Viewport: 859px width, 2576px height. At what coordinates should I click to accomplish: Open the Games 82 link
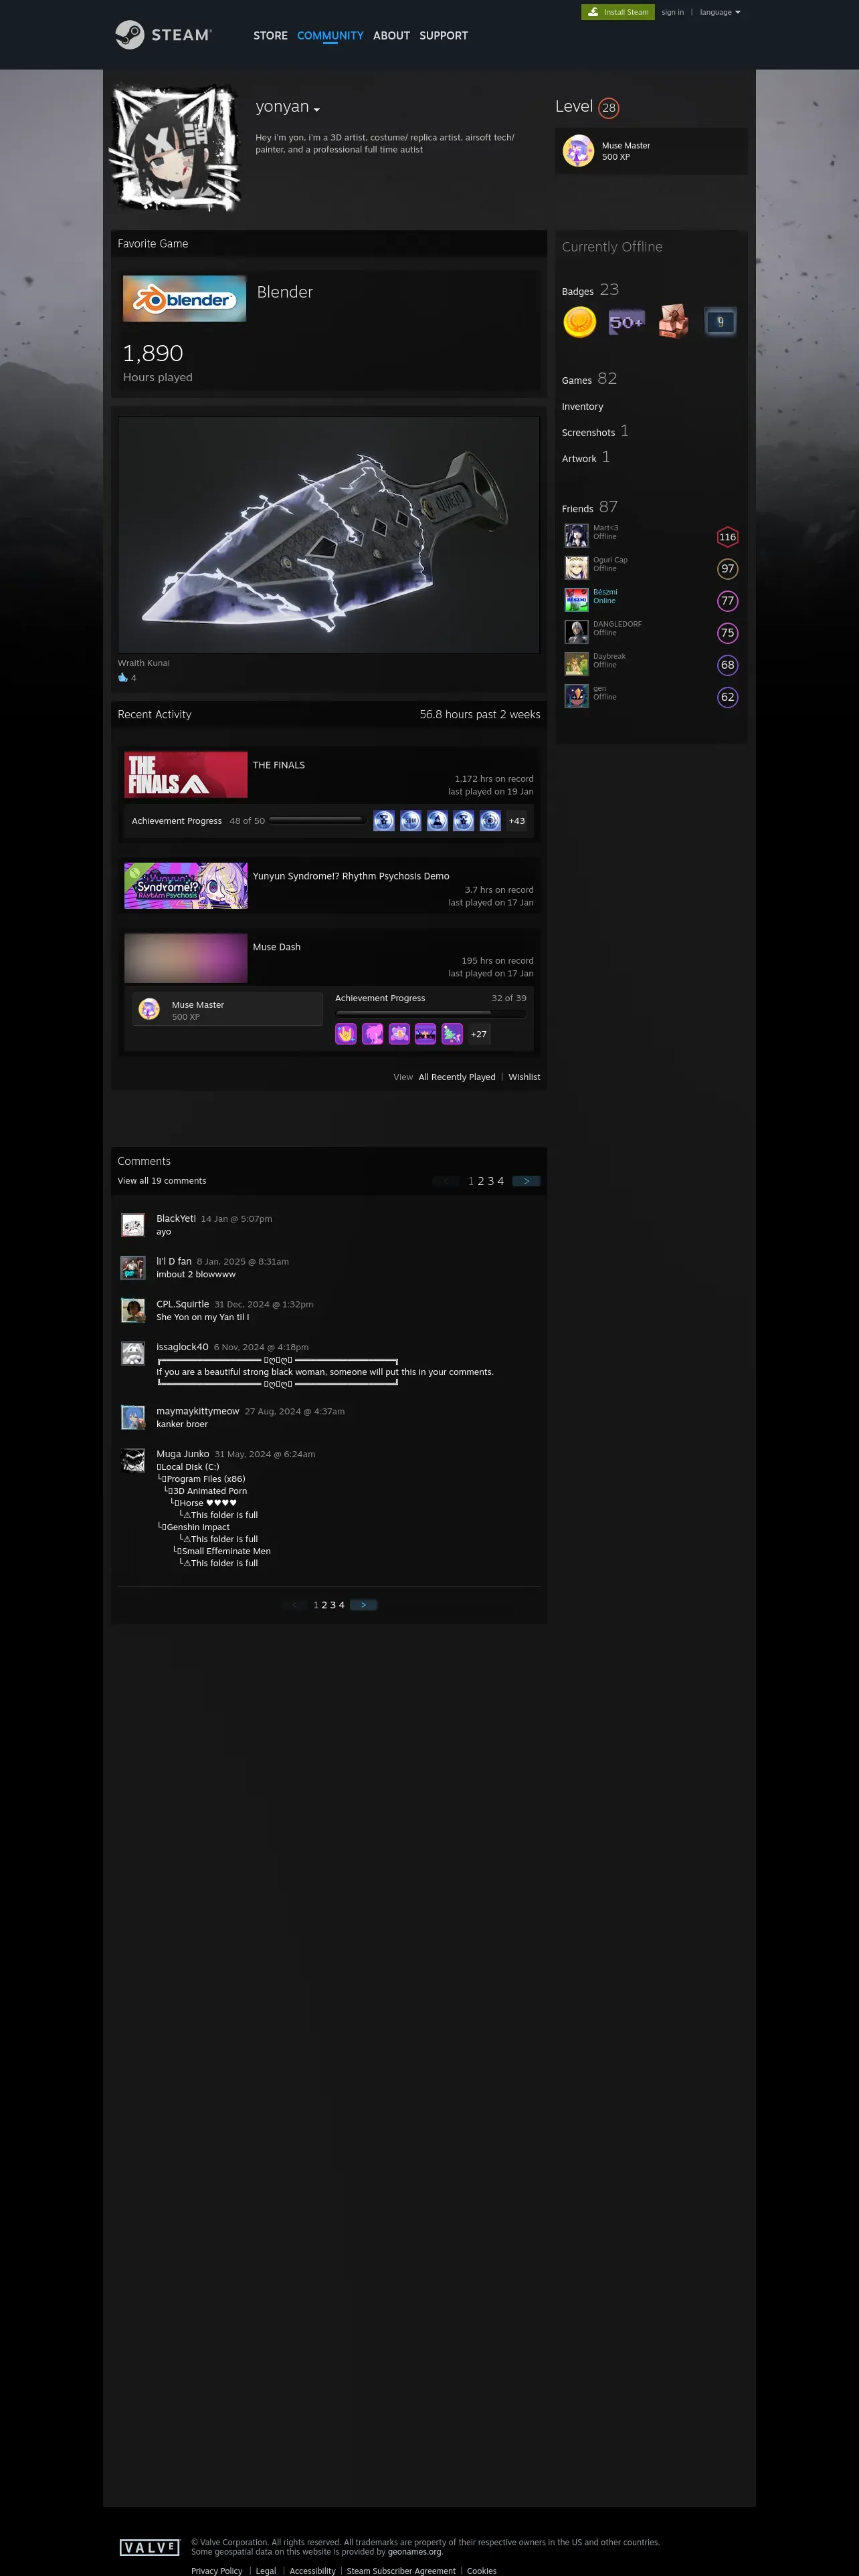coord(589,379)
